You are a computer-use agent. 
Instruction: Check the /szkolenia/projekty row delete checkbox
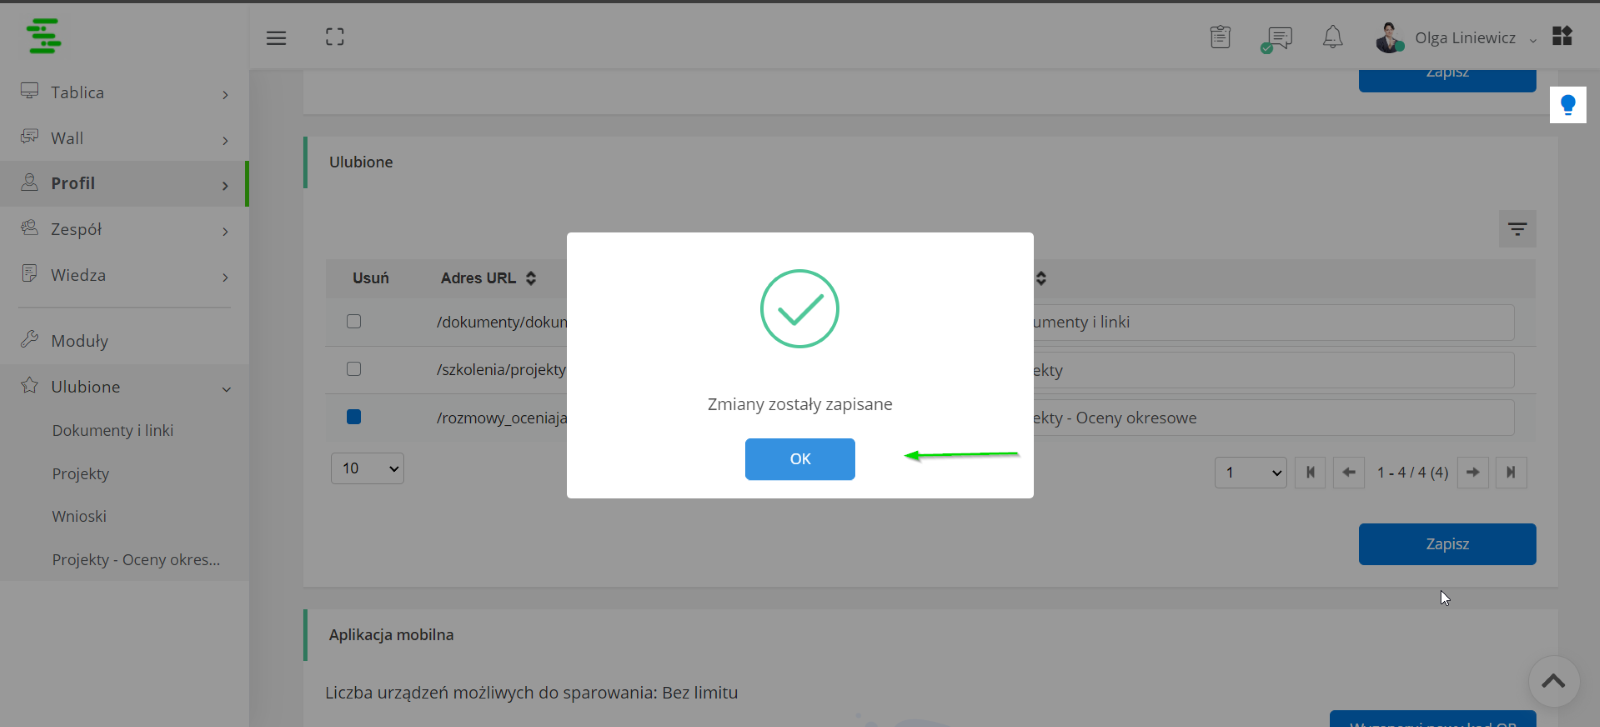(x=354, y=369)
